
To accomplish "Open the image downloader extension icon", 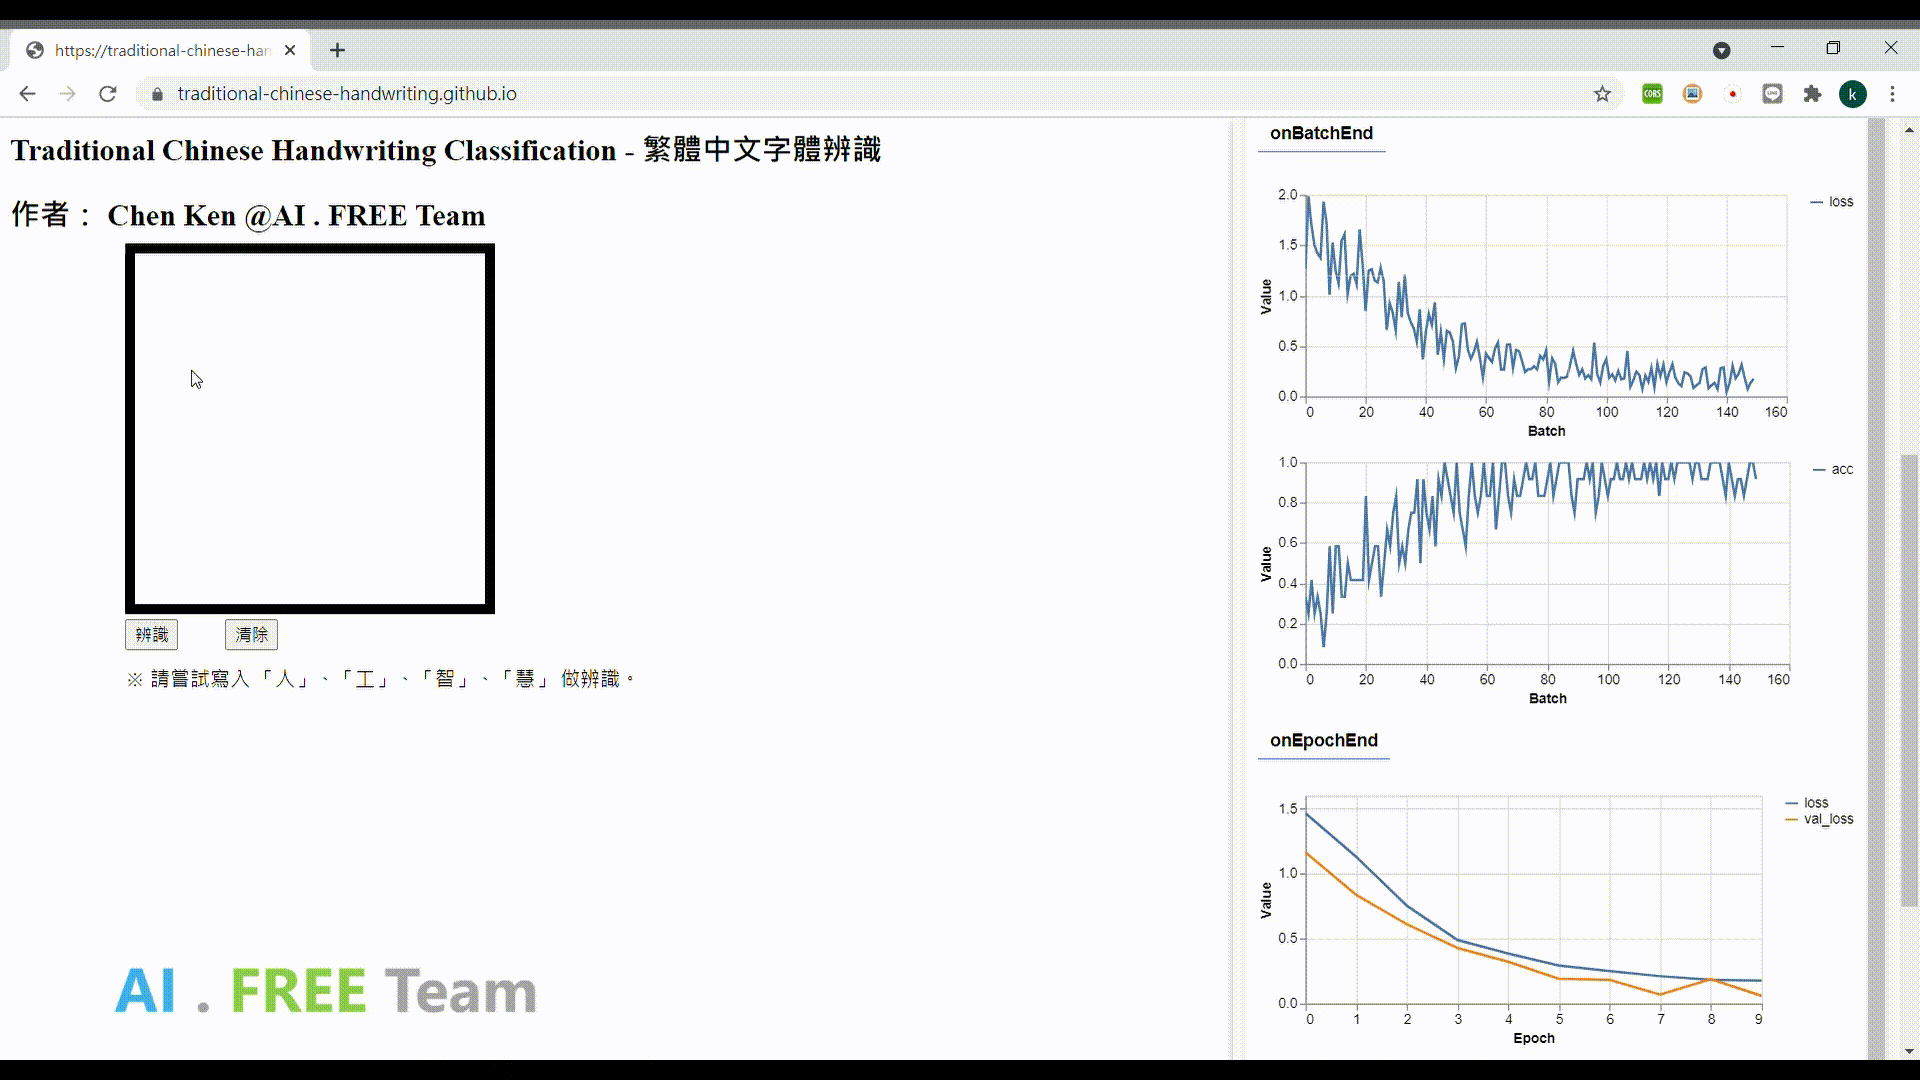I will [x=1692, y=94].
